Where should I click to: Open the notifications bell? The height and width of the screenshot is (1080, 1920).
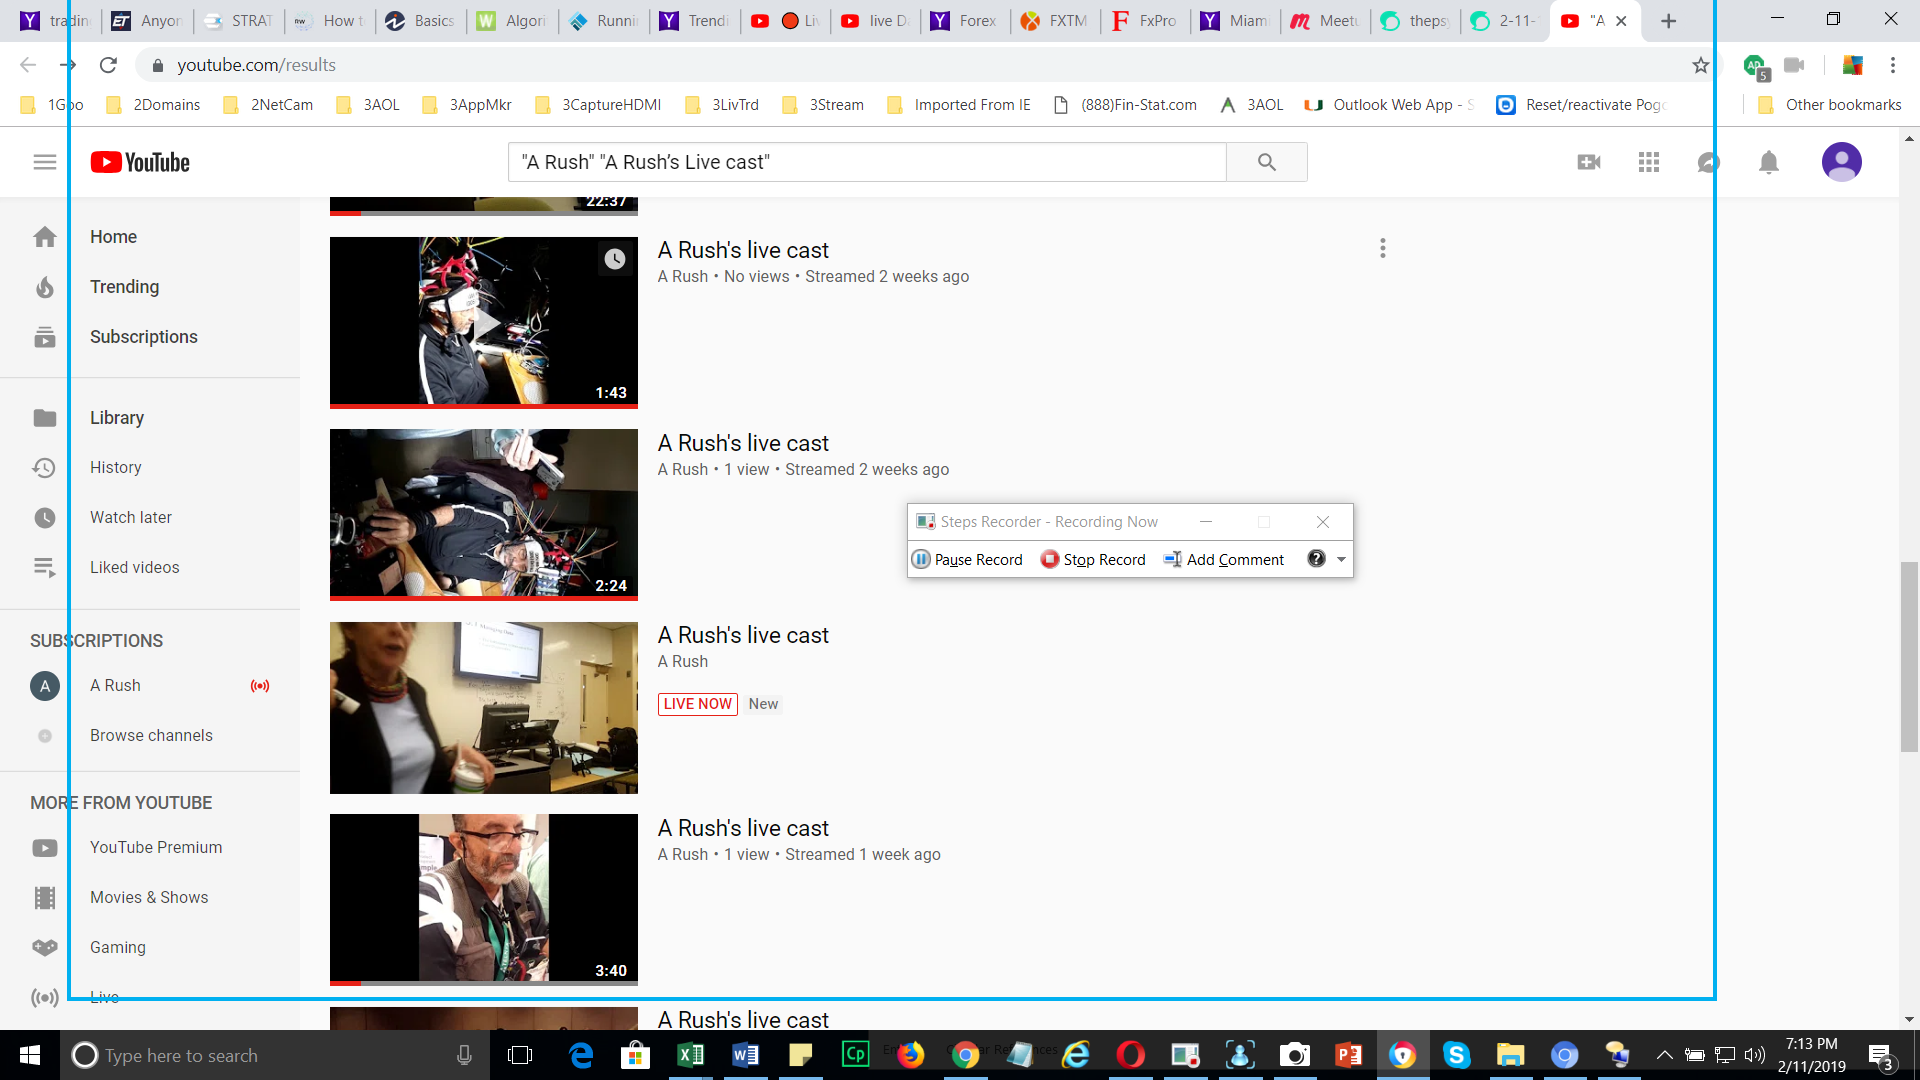[x=1769, y=162]
